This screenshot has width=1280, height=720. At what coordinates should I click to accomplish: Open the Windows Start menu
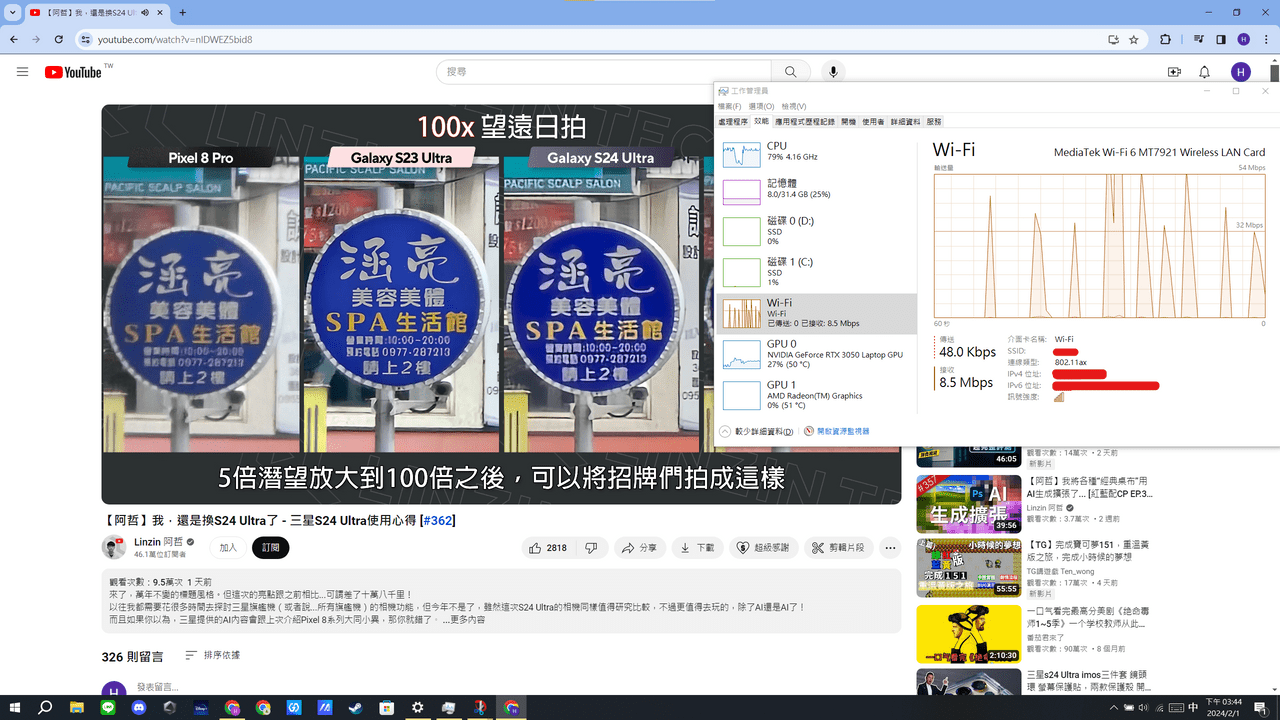click(15, 707)
